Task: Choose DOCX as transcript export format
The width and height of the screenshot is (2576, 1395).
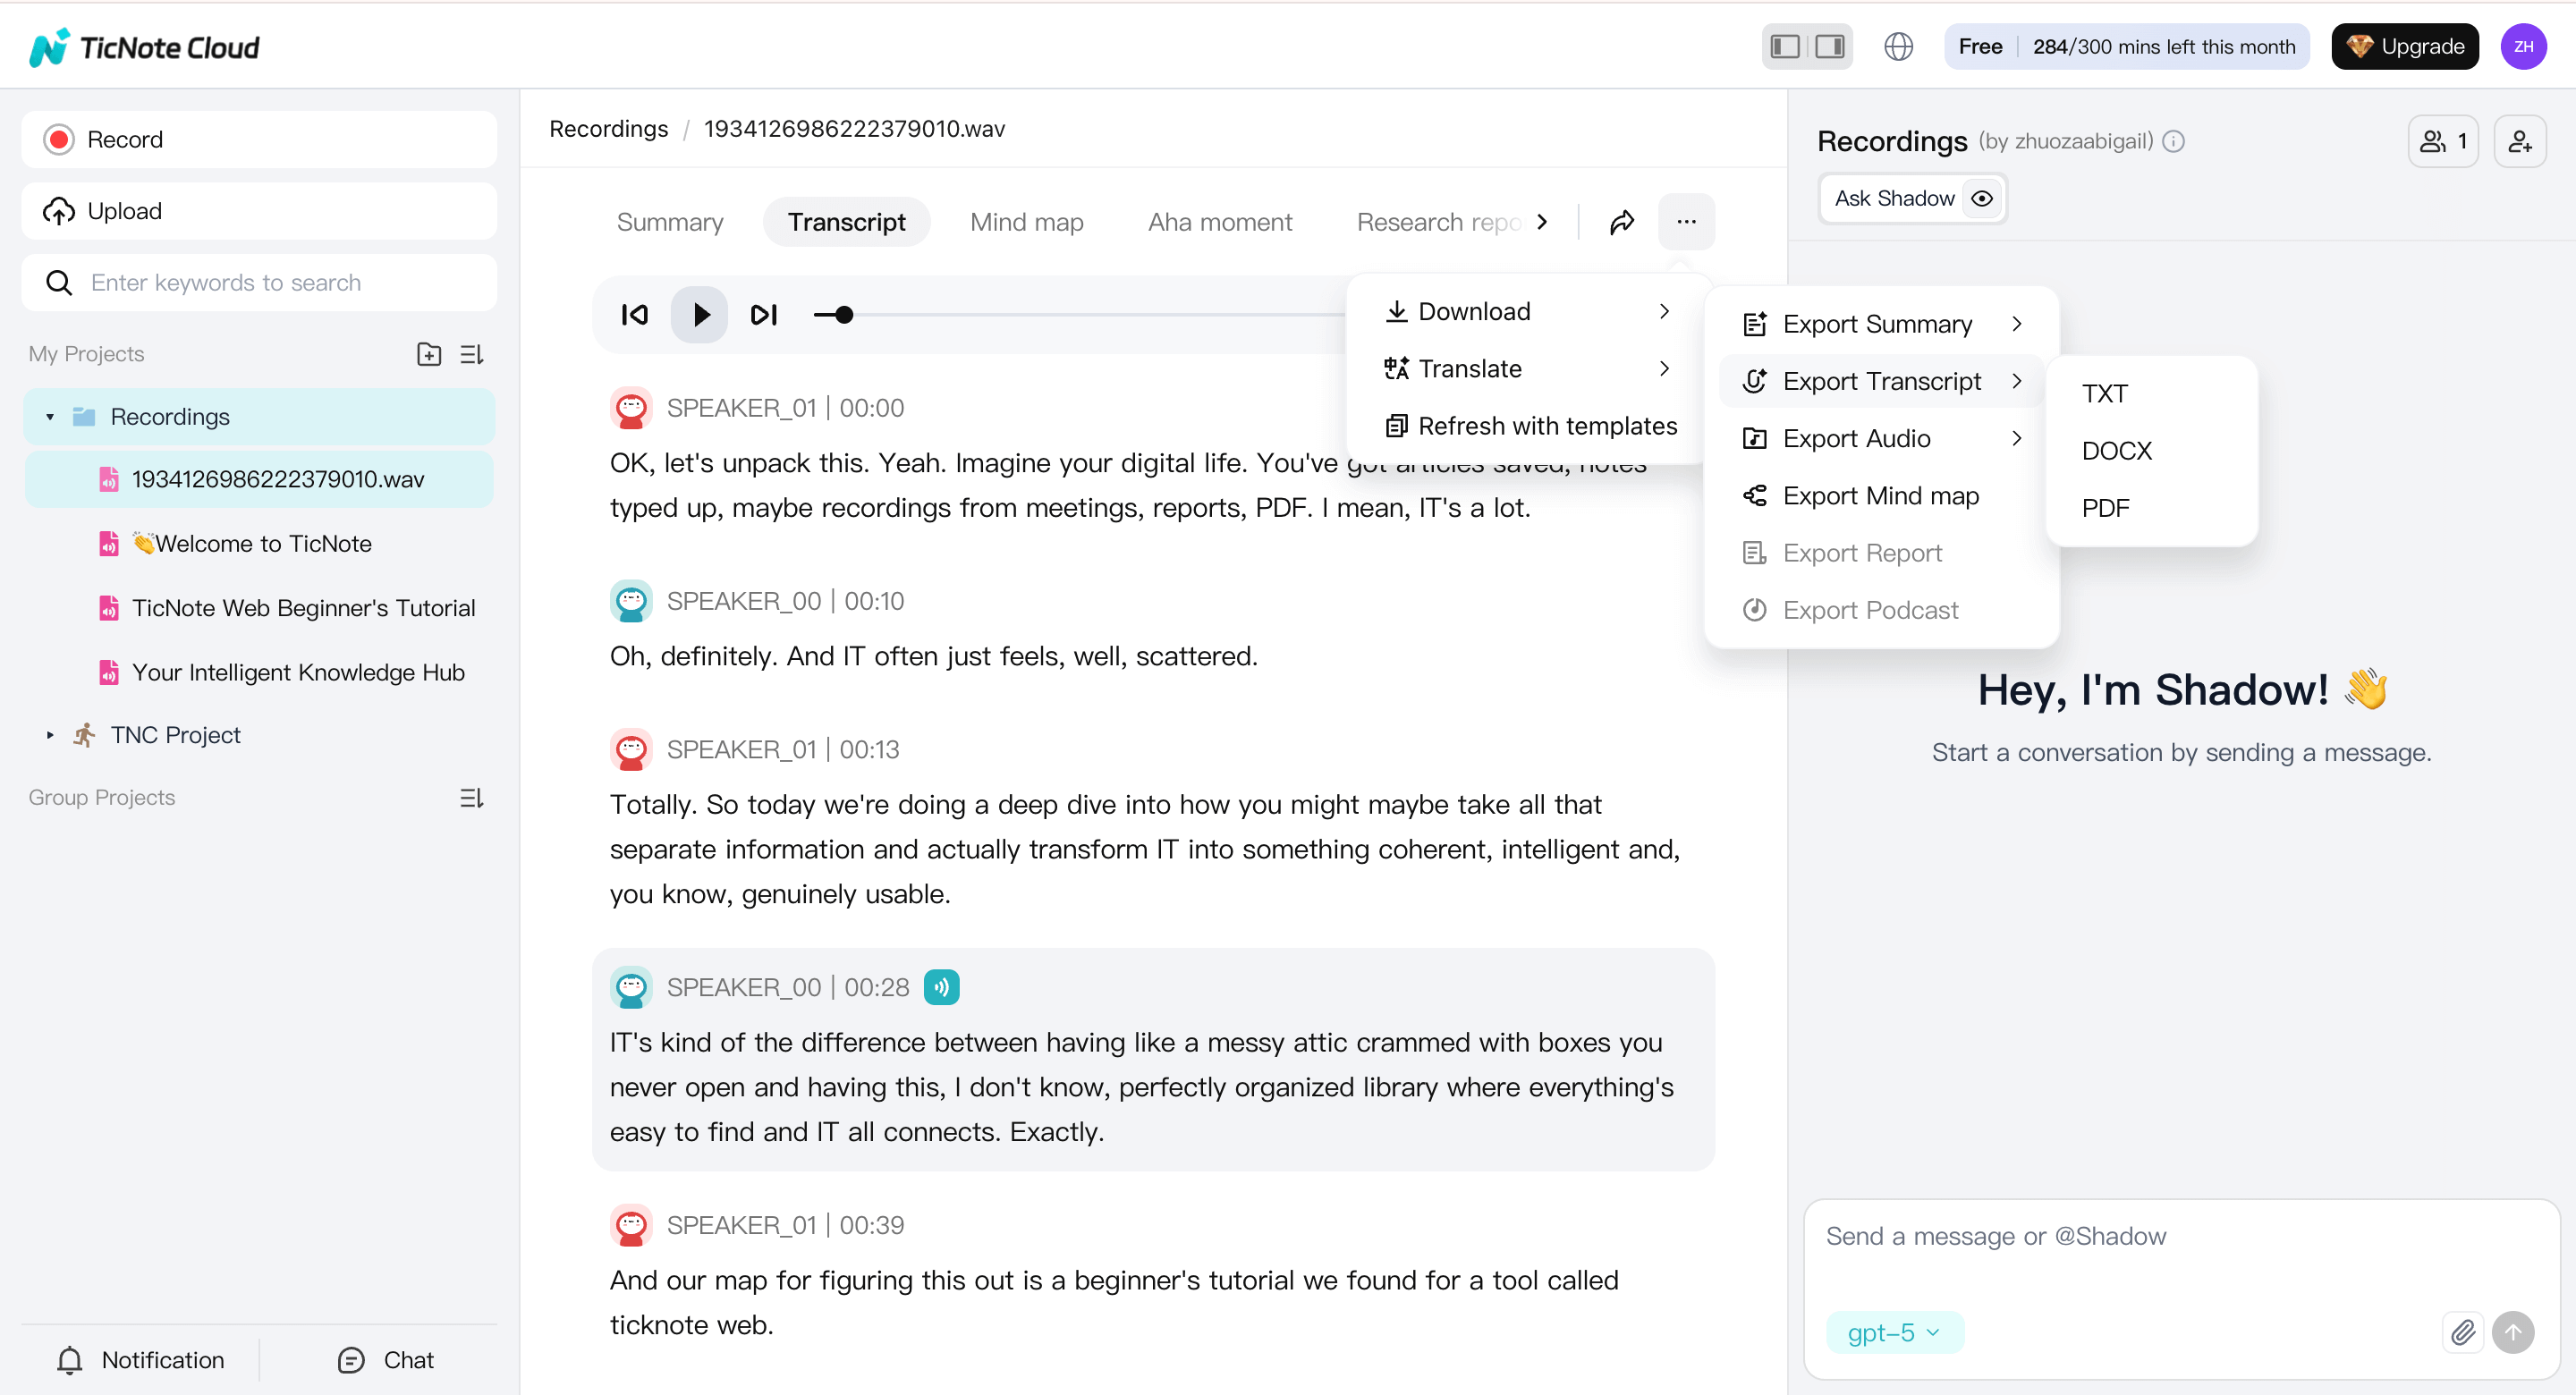Action: (2116, 450)
